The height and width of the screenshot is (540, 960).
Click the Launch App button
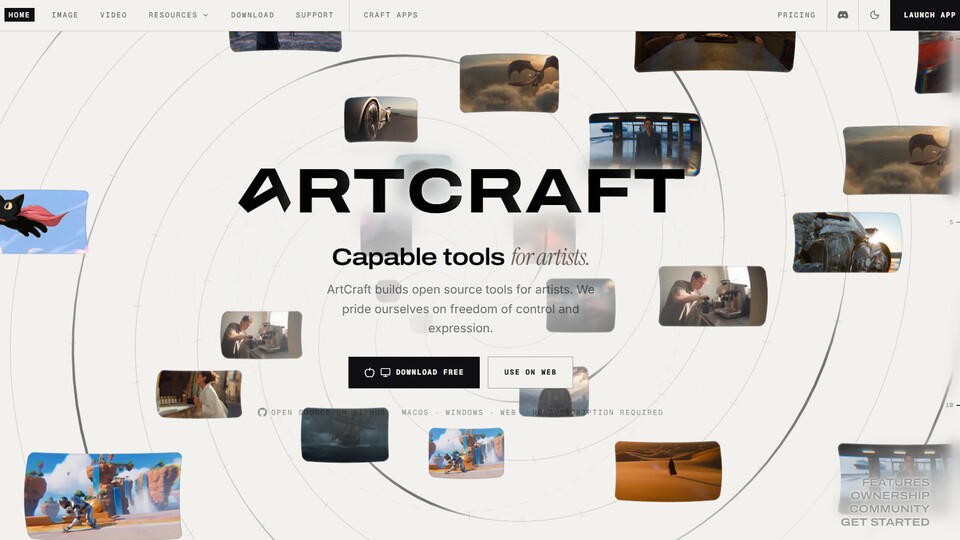925,15
